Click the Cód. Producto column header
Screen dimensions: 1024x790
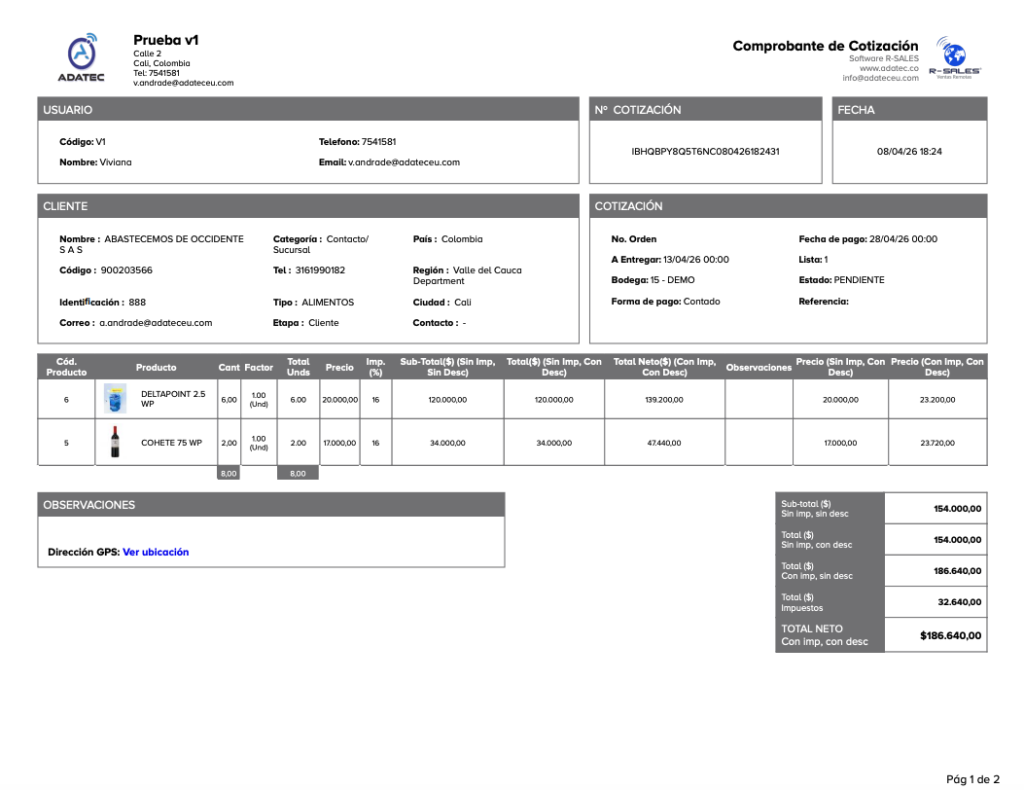click(x=66, y=366)
